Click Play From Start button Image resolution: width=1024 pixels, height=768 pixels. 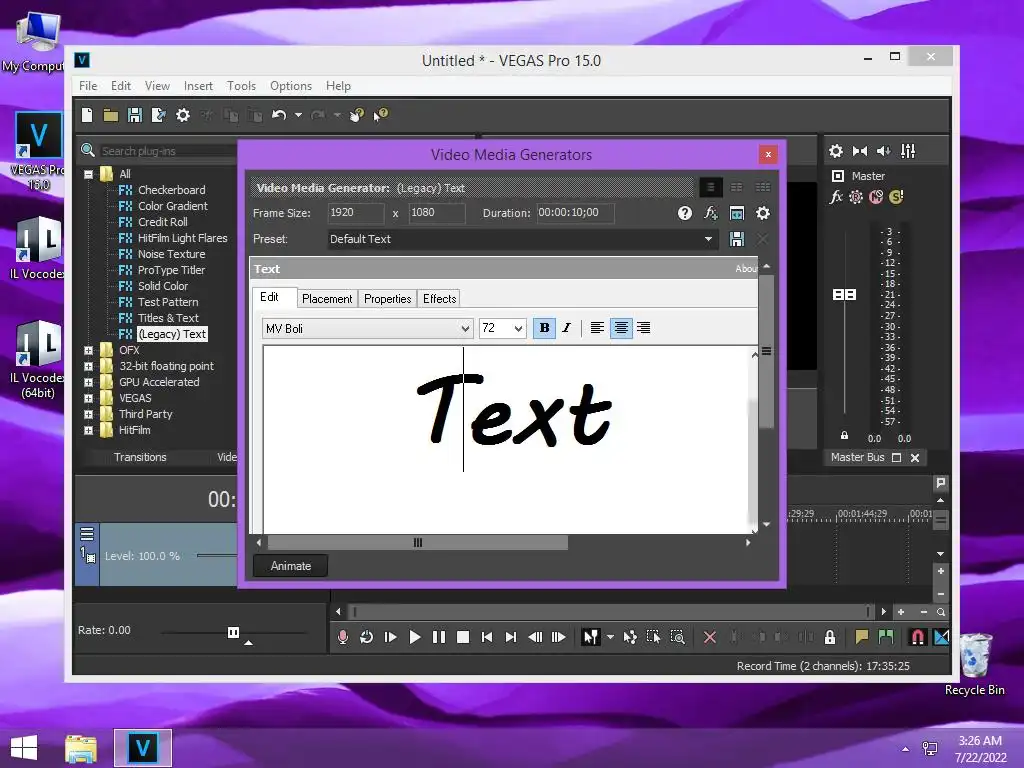[391, 637]
